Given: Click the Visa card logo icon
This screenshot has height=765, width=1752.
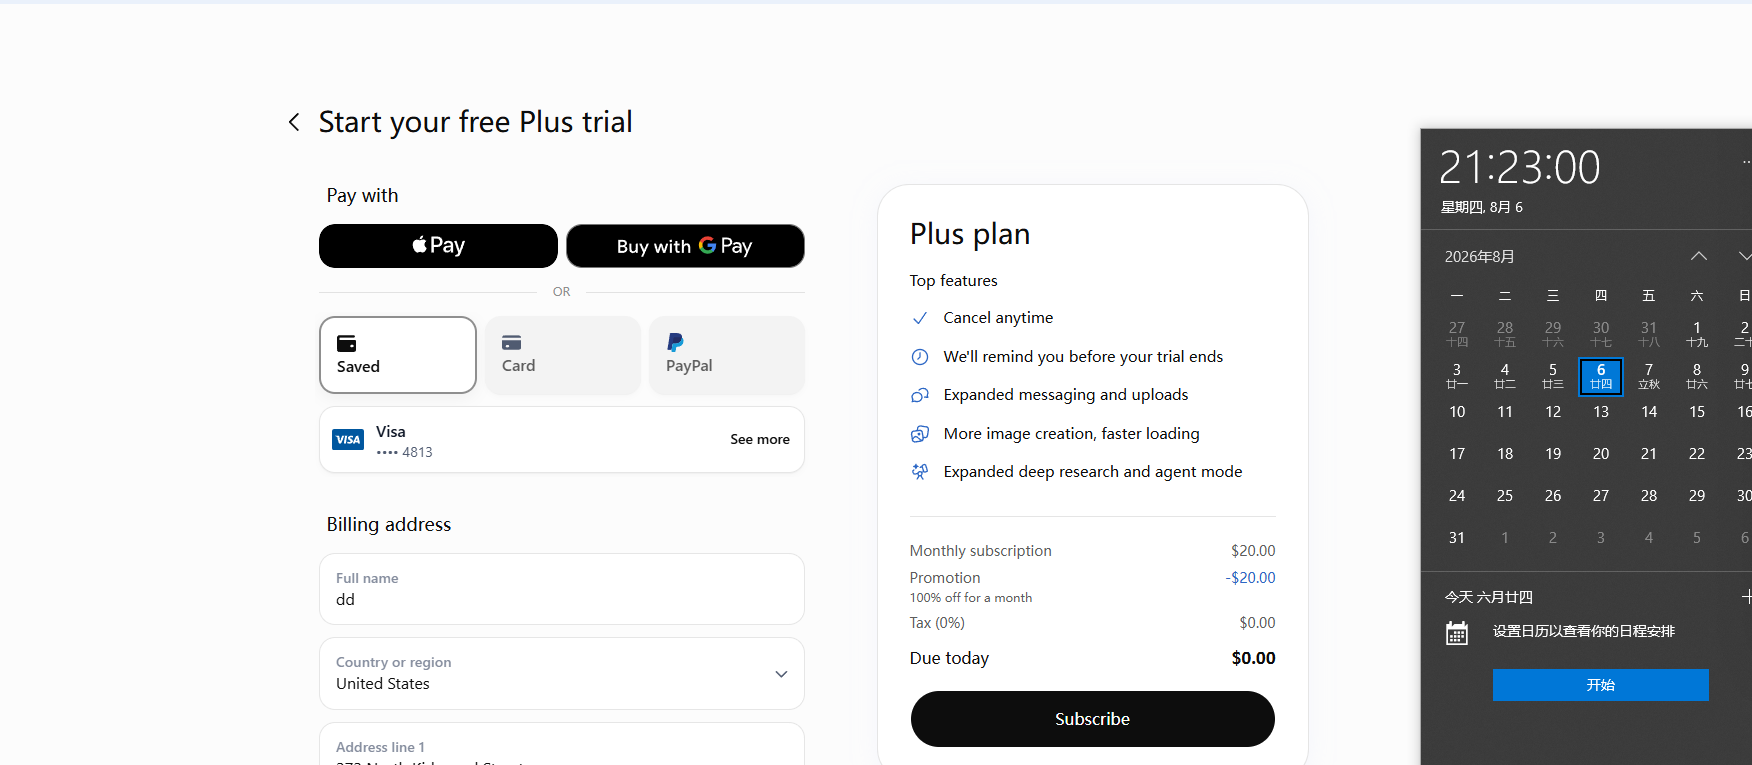Looking at the screenshot, I should click(348, 440).
